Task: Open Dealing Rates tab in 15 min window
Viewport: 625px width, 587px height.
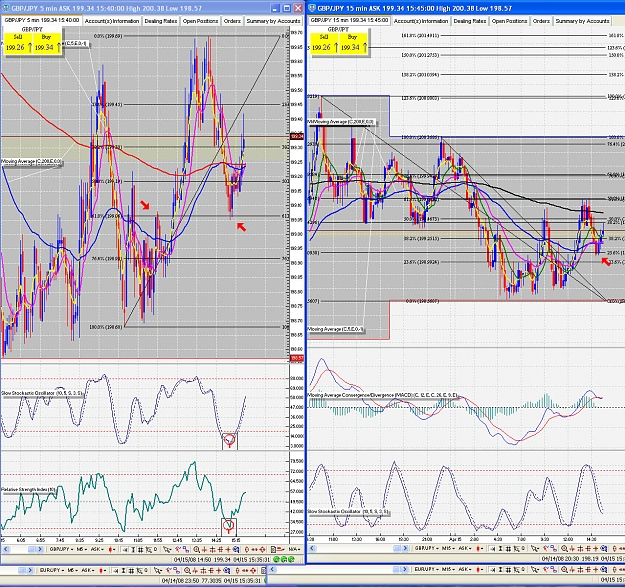Action: (470, 21)
